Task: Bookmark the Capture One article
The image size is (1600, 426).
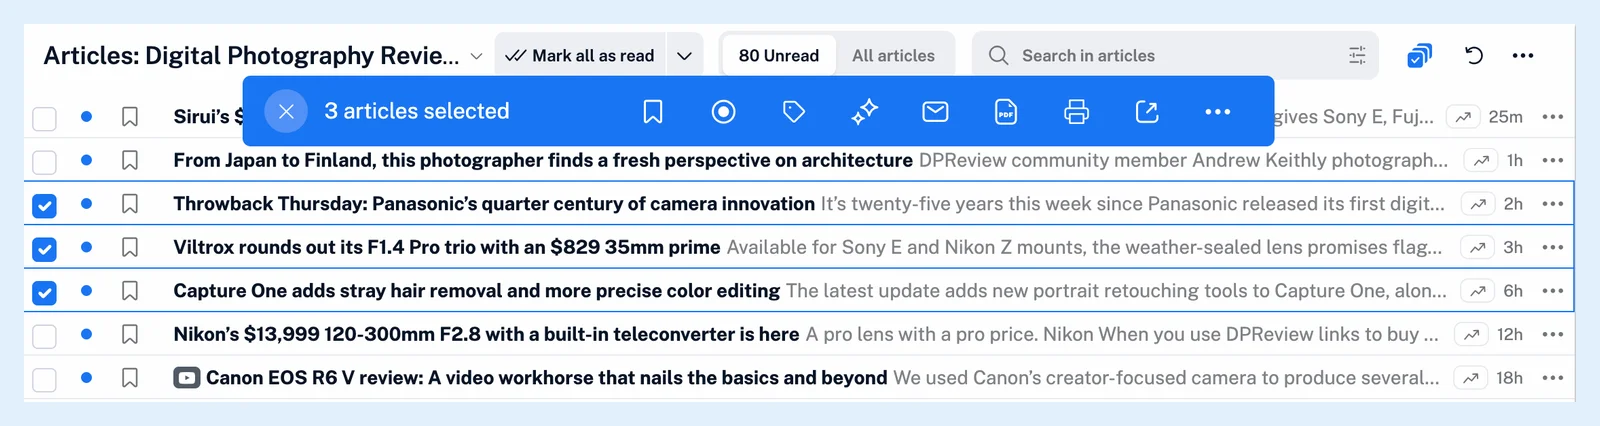Action: point(130,291)
